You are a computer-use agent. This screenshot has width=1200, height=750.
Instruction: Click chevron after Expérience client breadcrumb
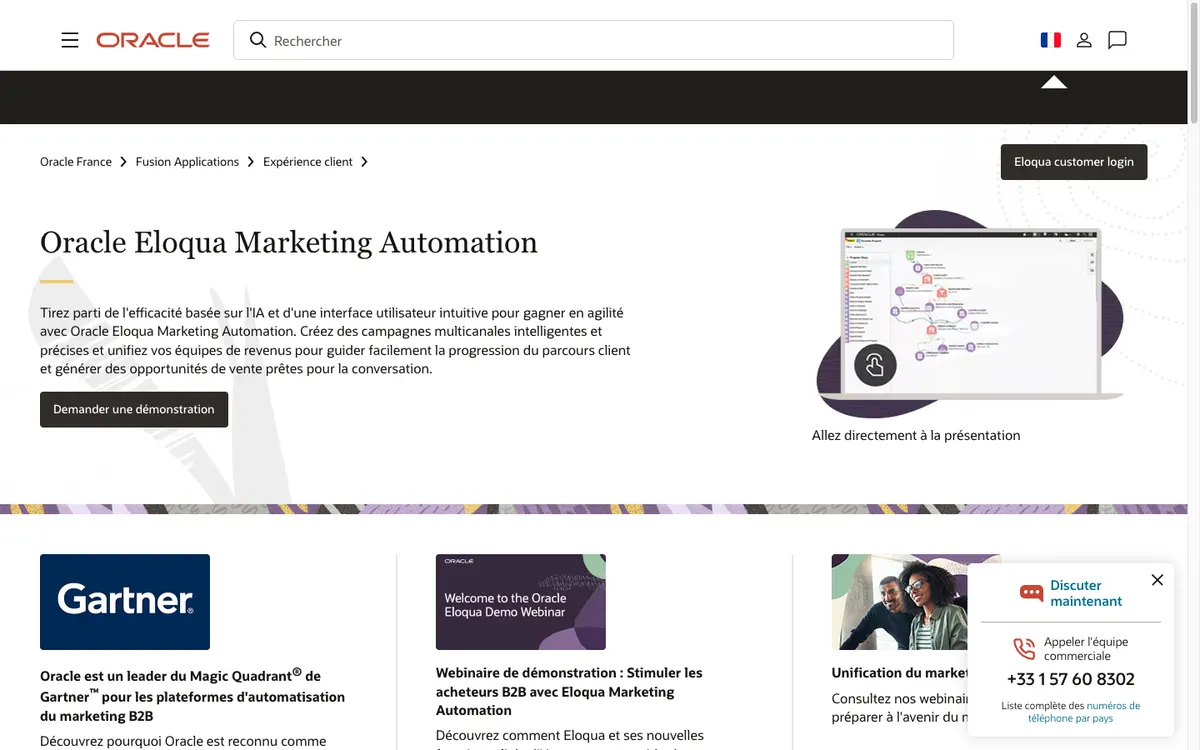click(364, 162)
